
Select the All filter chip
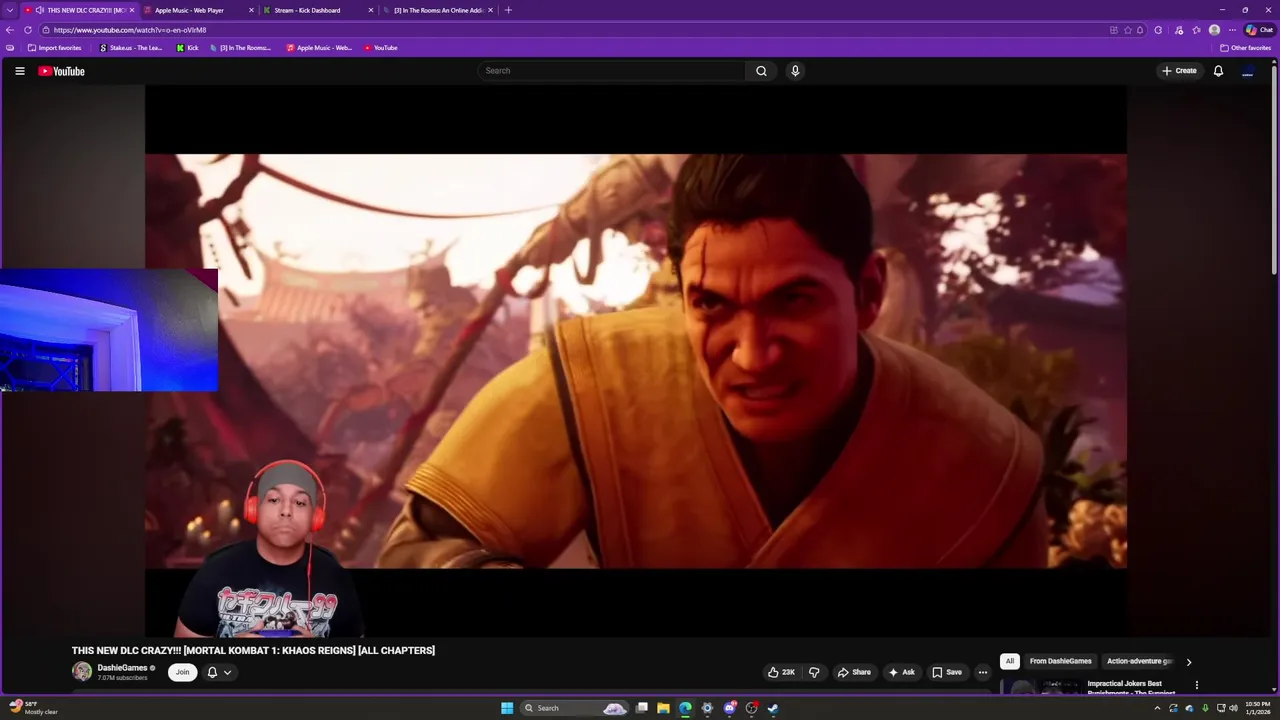(1009, 661)
